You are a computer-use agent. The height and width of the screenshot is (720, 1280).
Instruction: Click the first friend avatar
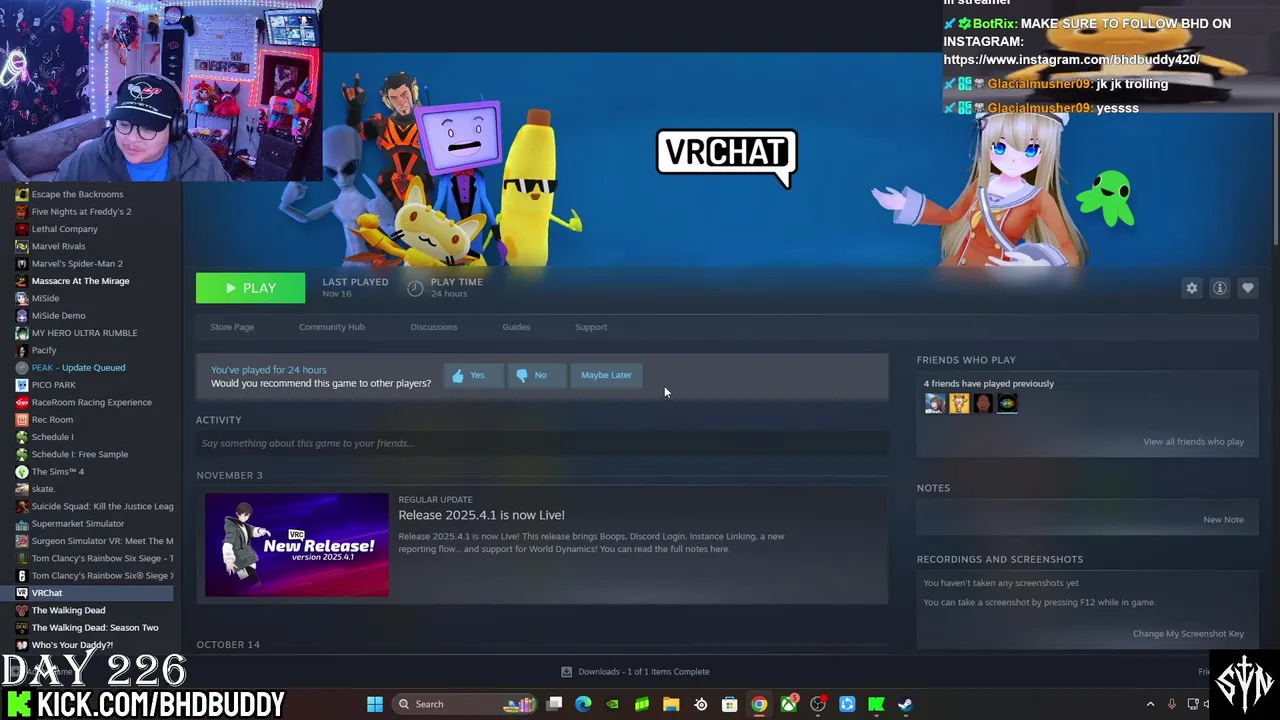click(935, 403)
